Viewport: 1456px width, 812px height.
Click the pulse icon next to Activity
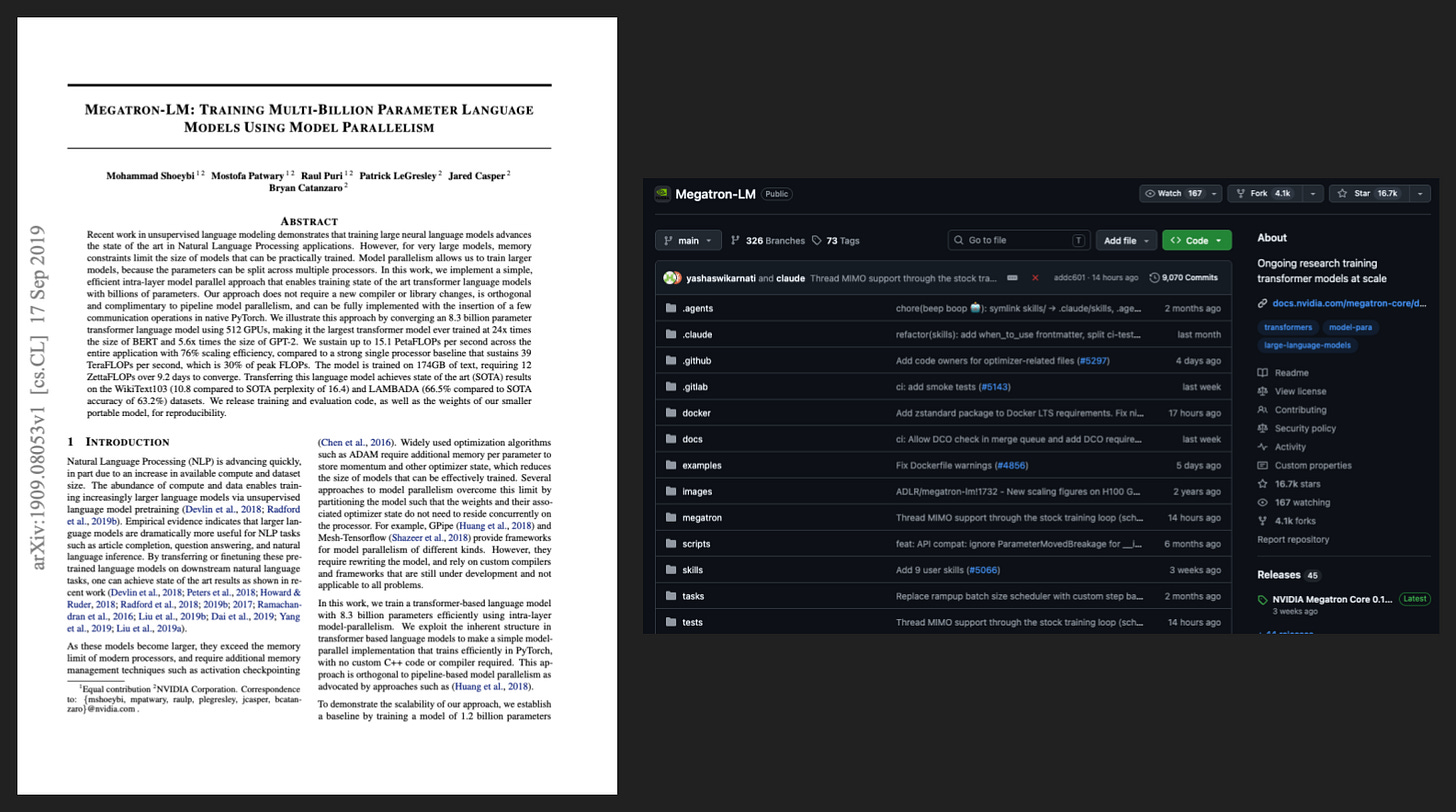tap(1262, 447)
